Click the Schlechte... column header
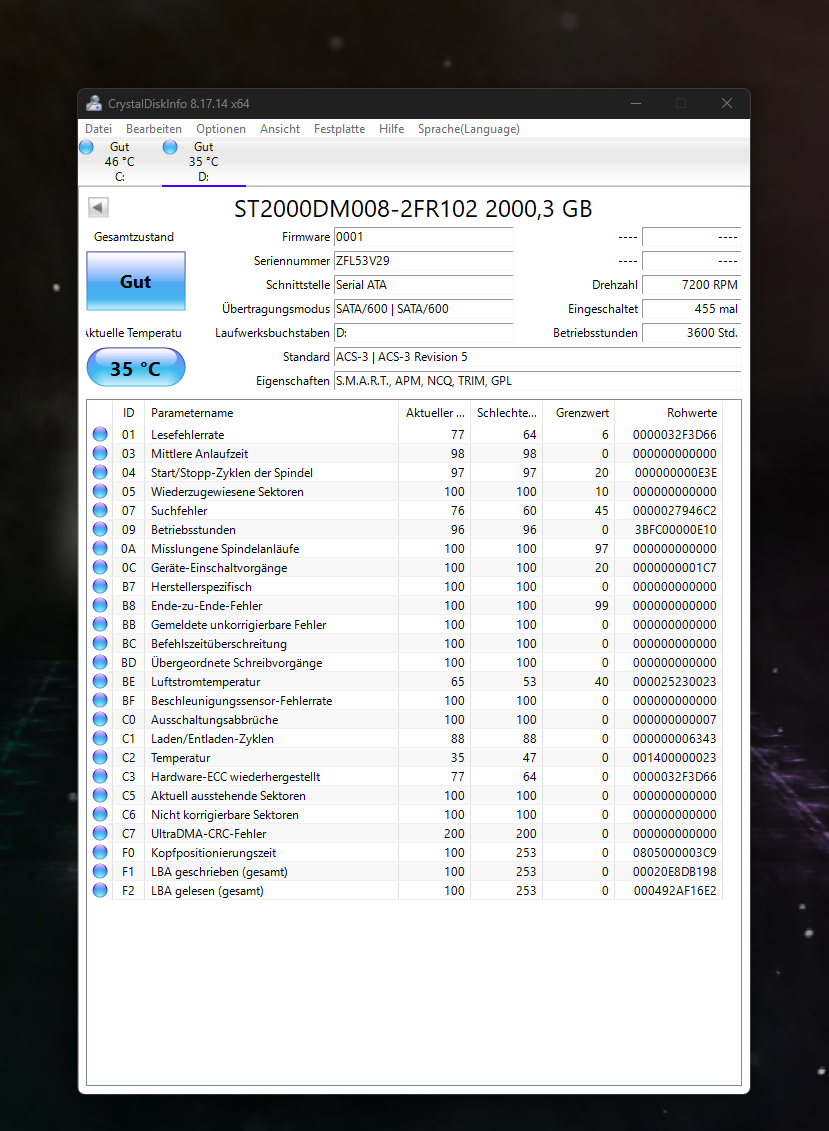The height and width of the screenshot is (1131, 829). 506,413
